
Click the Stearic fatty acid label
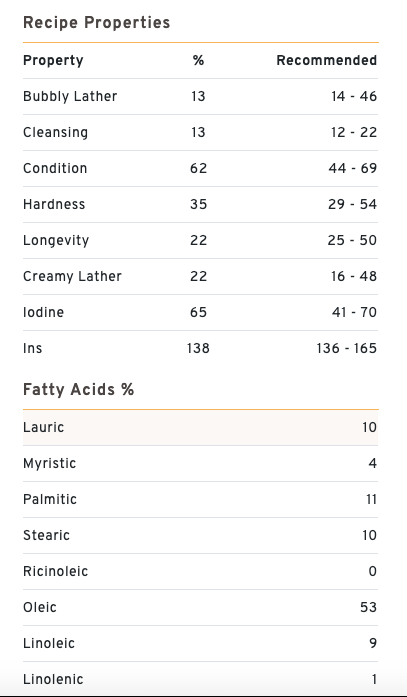[46, 535]
